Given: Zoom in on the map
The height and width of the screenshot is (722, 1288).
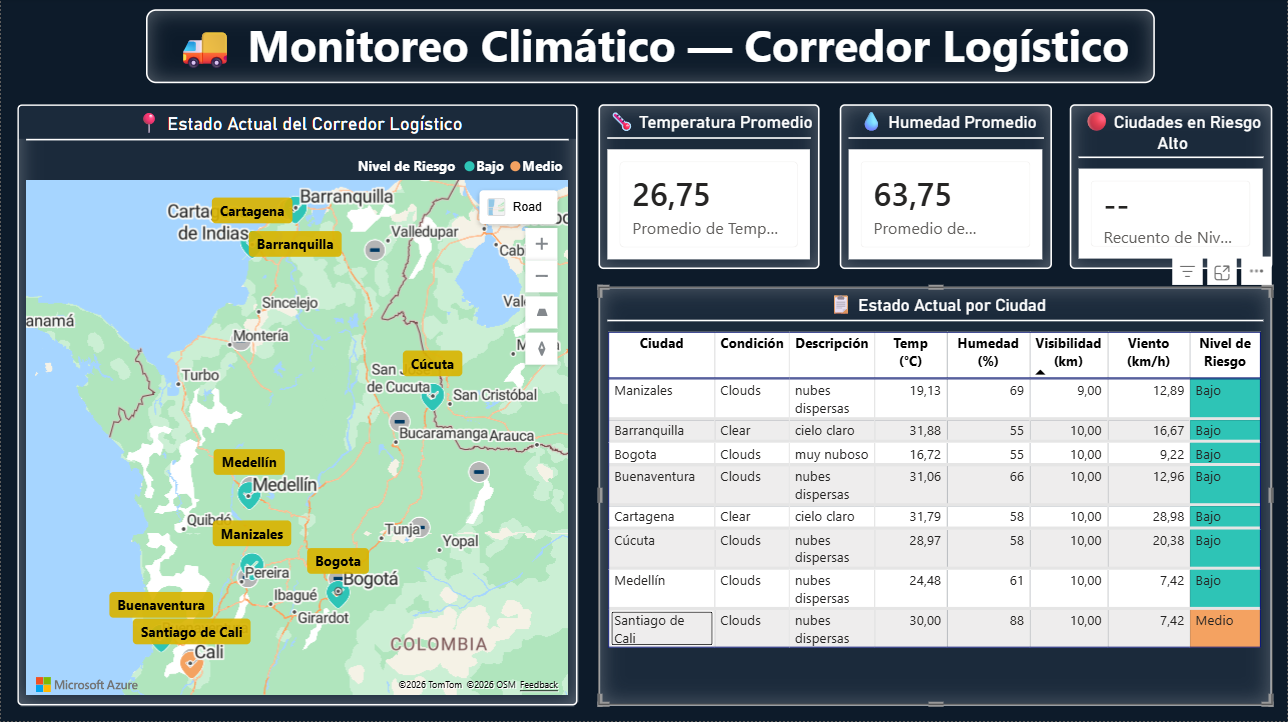Looking at the screenshot, I should tap(542, 244).
